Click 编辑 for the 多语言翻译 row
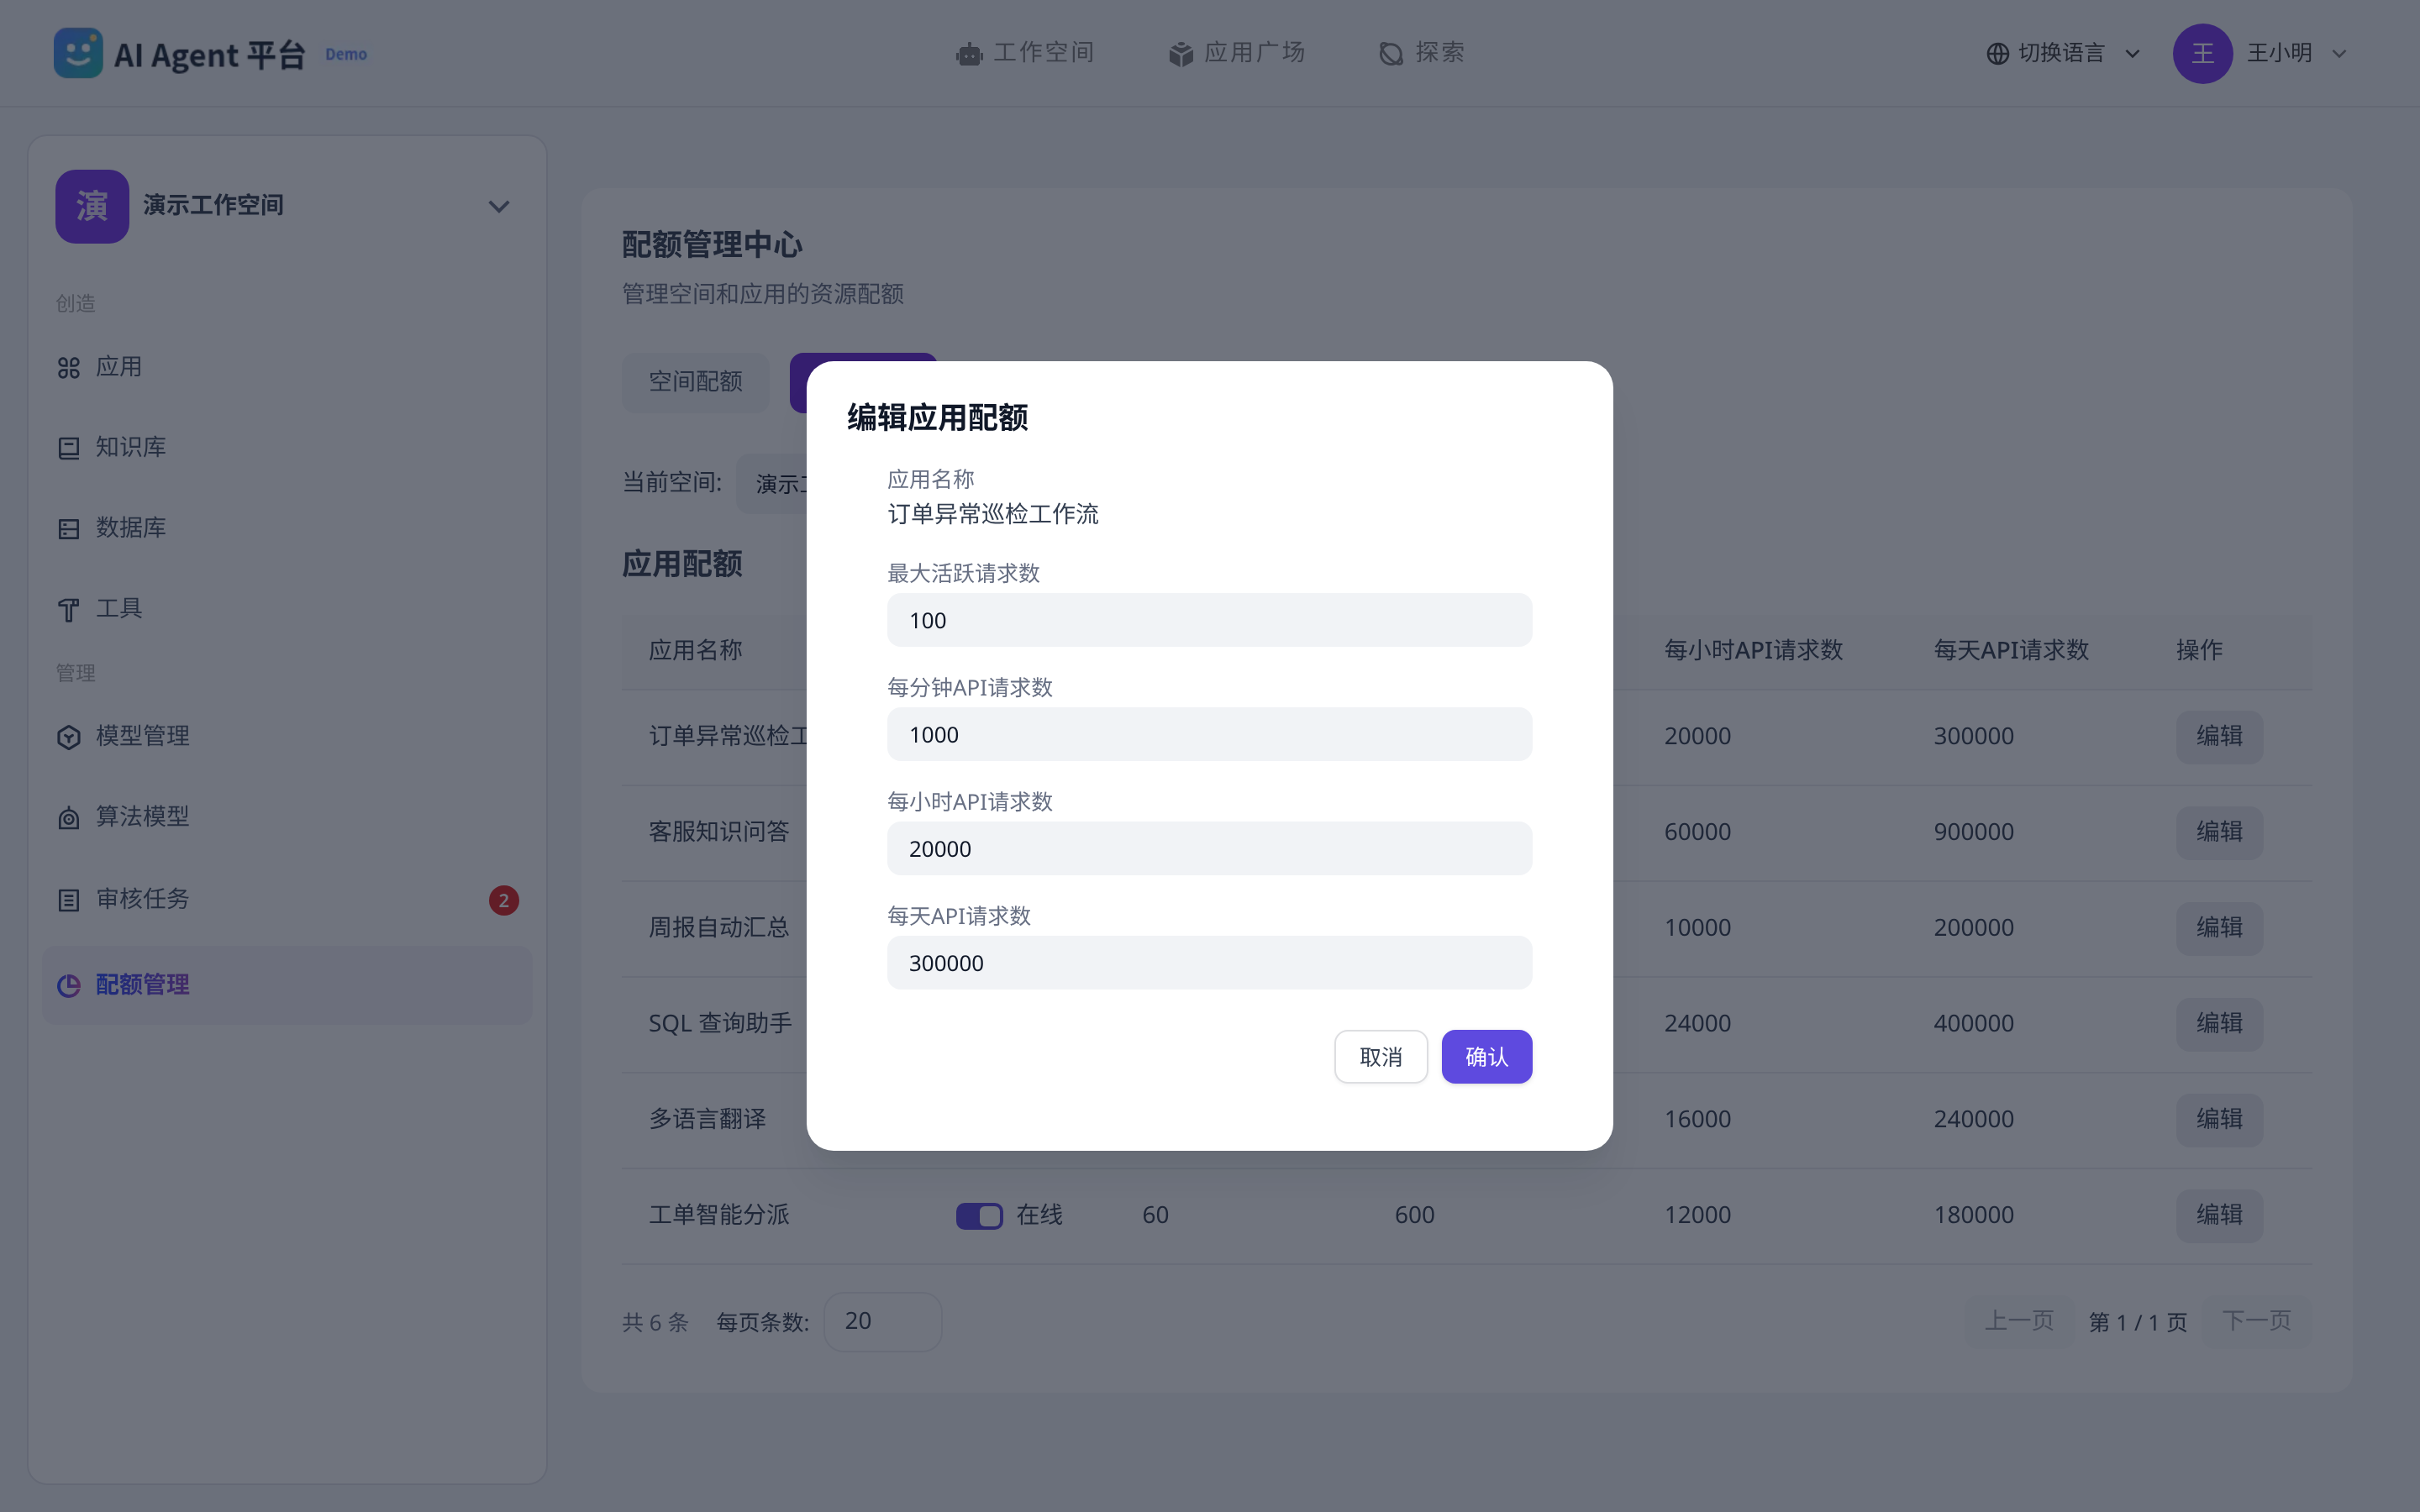 point(2219,1119)
